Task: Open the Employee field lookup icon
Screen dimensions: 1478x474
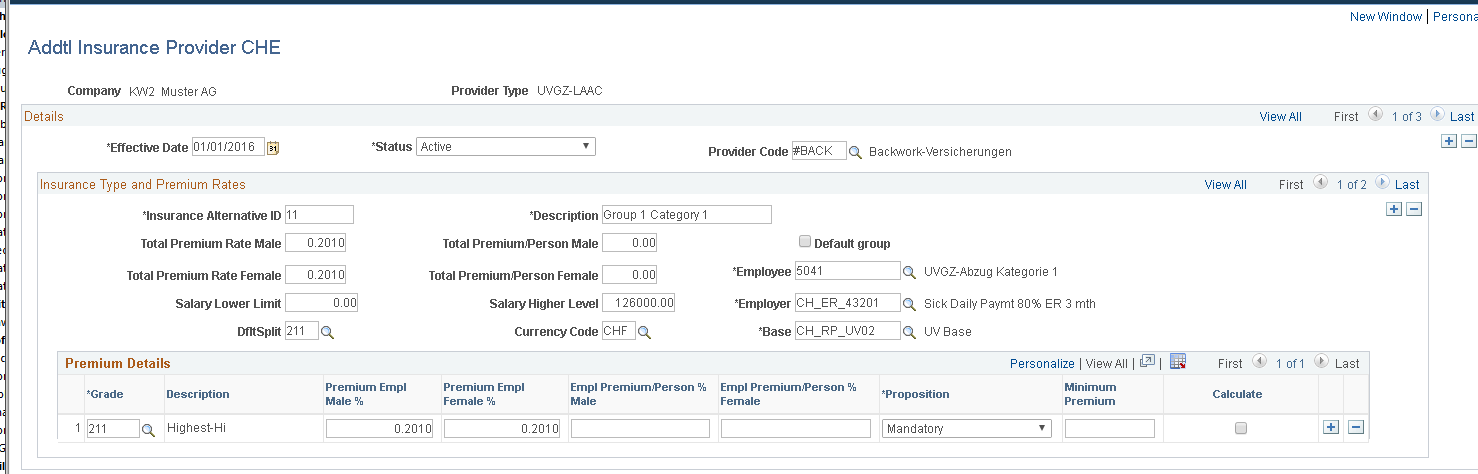Action: tap(909, 272)
